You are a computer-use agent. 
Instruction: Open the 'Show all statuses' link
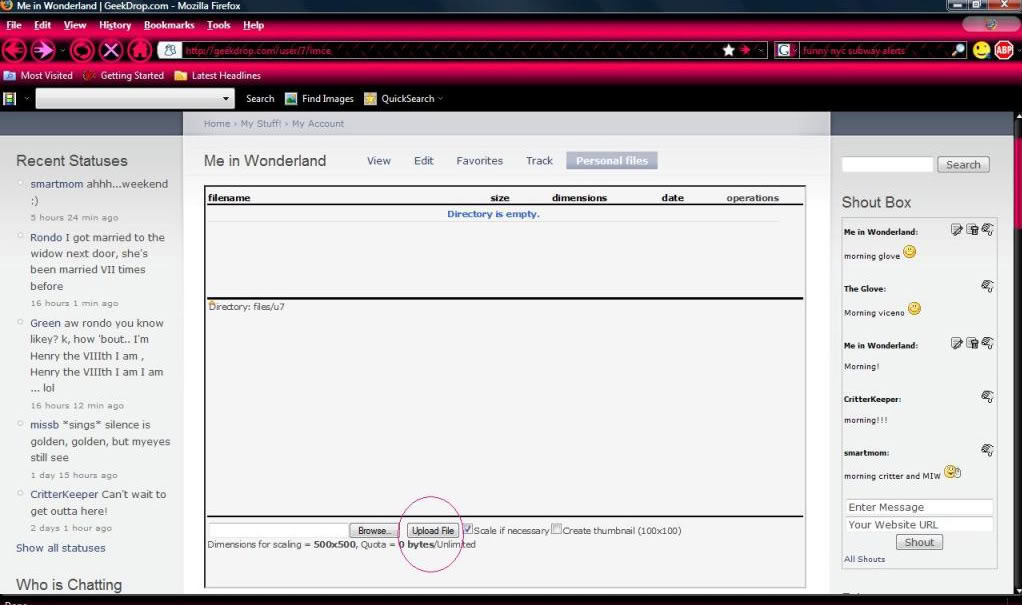coord(60,548)
